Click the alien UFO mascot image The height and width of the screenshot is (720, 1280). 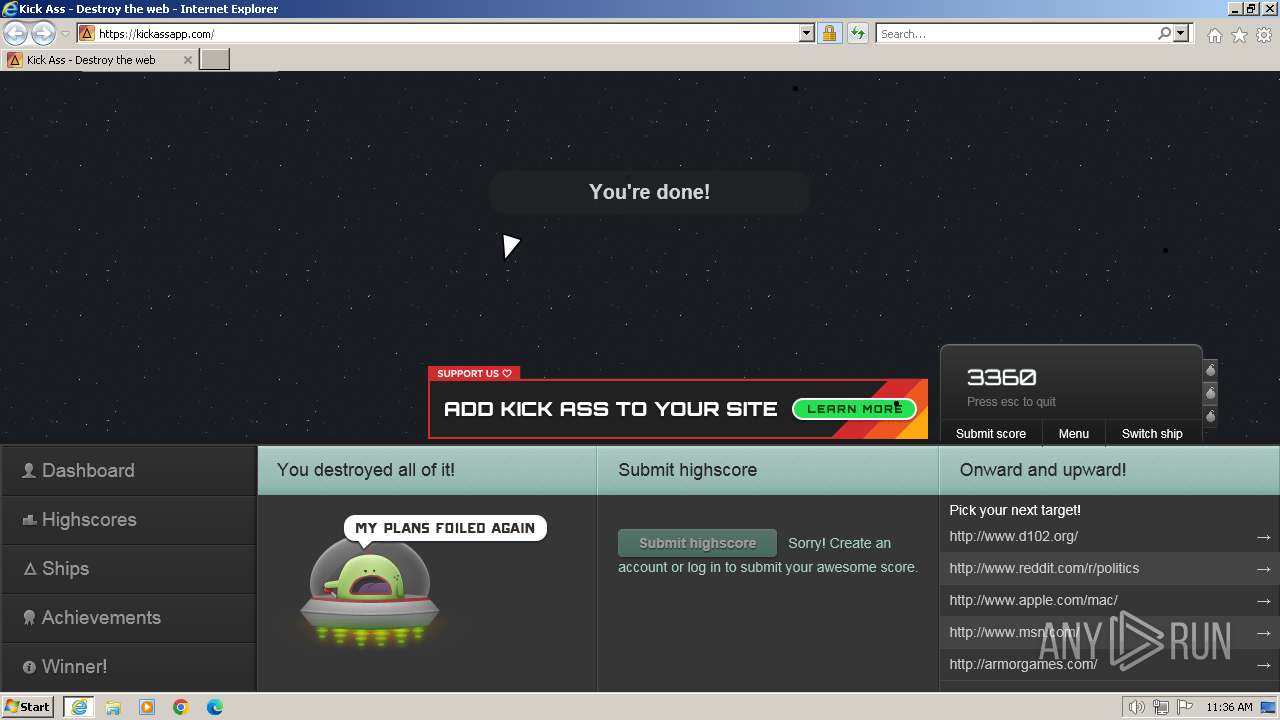pyautogui.click(x=369, y=594)
